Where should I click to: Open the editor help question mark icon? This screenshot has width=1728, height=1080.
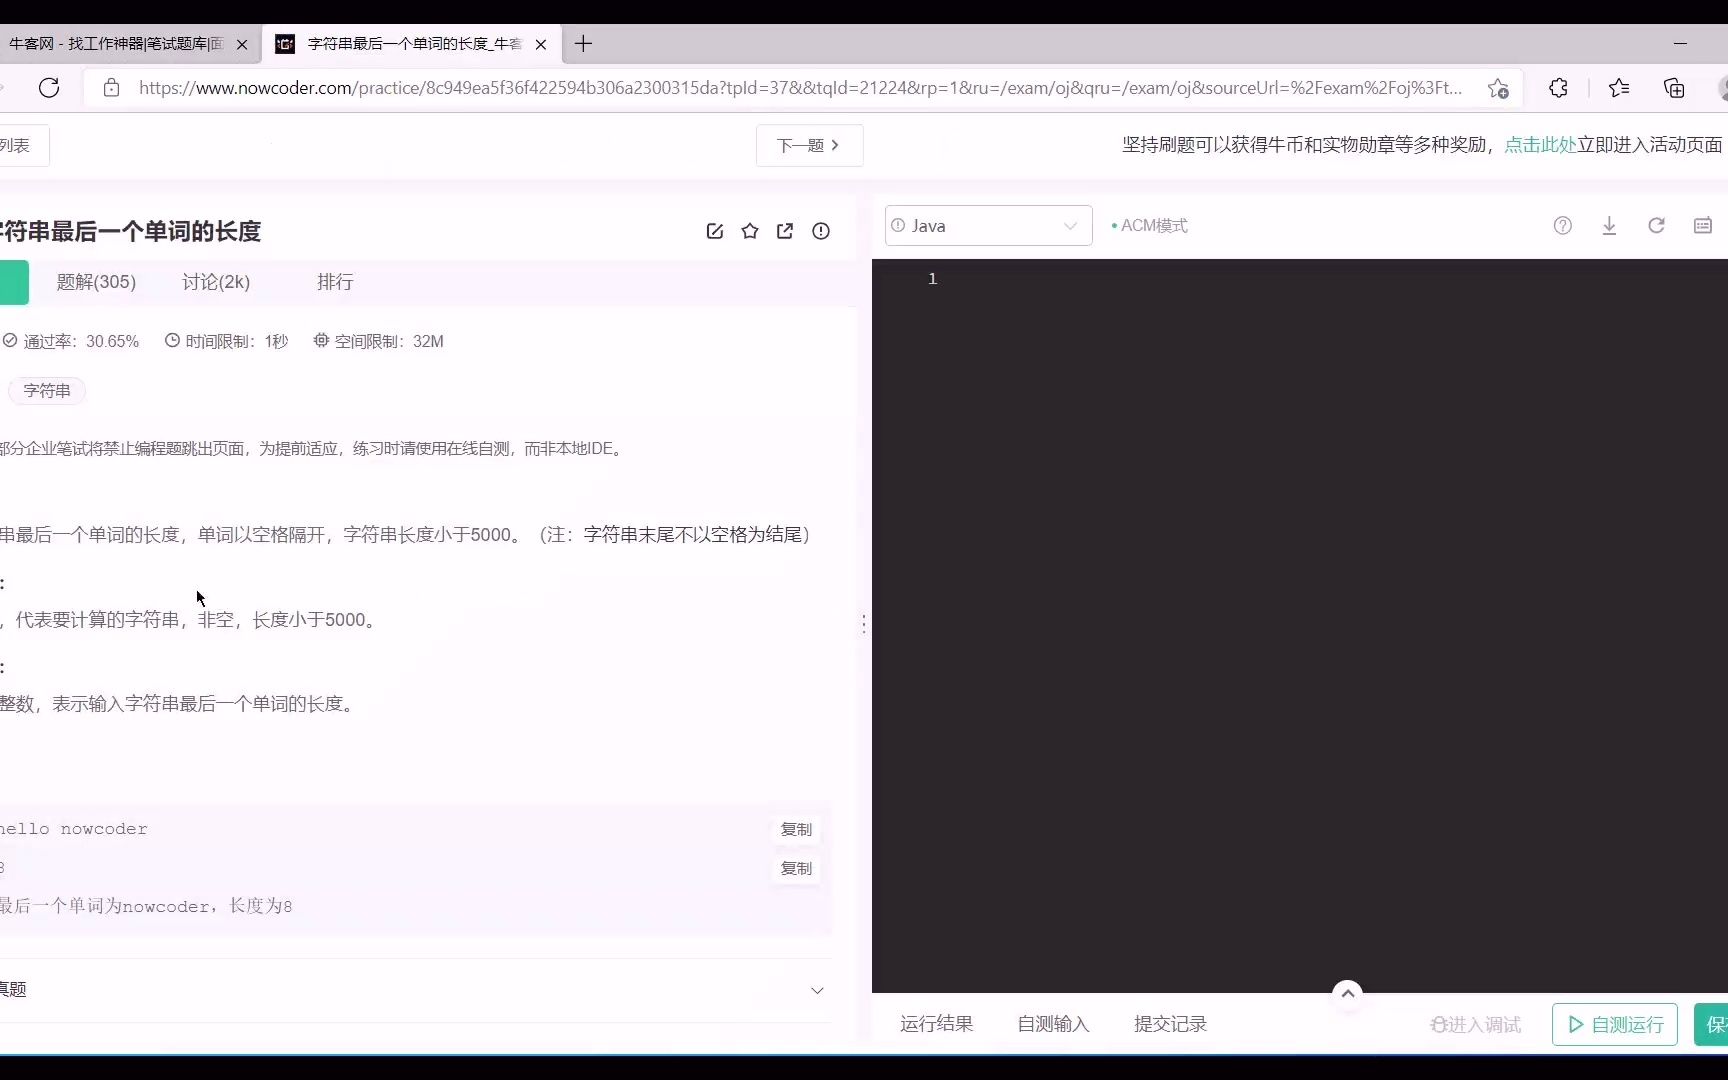(x=1563, y=226)
